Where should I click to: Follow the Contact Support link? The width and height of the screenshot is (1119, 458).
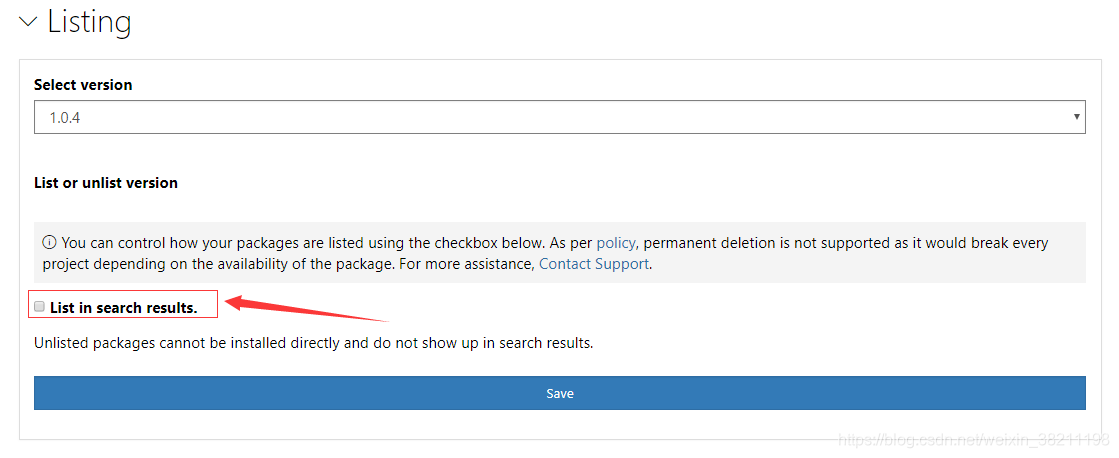[594, 264]
